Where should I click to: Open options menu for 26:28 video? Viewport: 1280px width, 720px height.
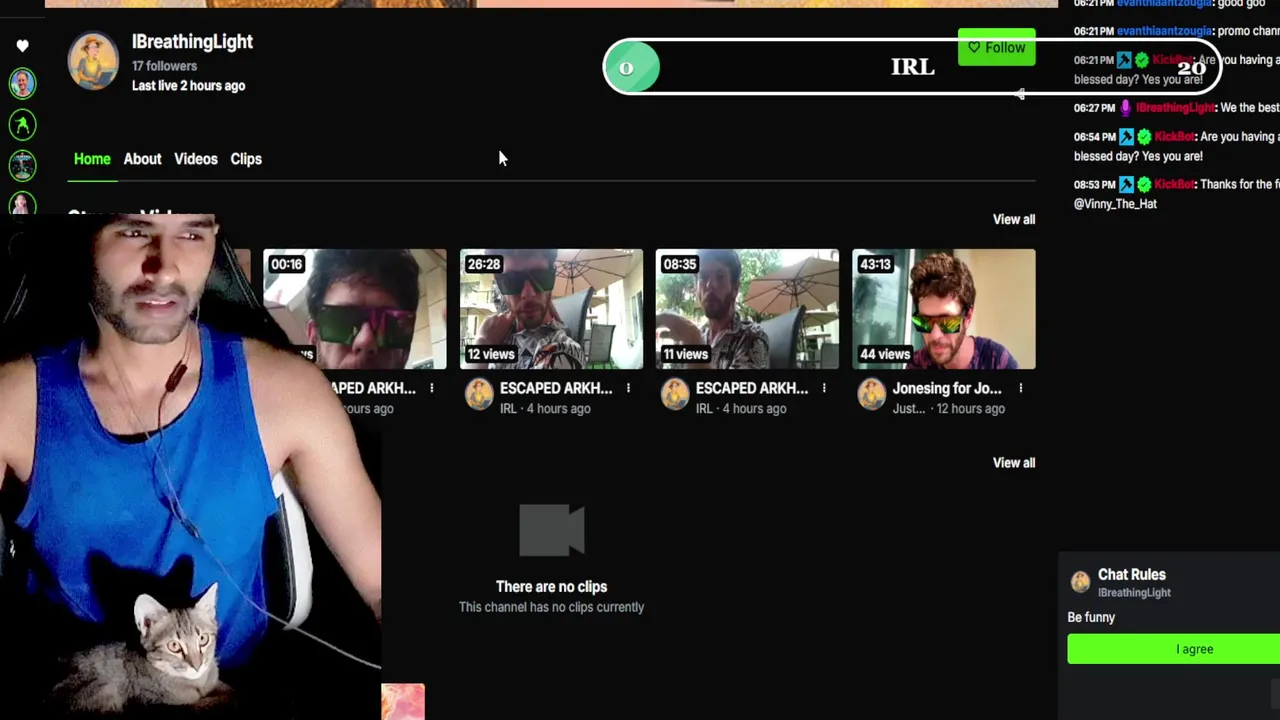click(628, 388)
